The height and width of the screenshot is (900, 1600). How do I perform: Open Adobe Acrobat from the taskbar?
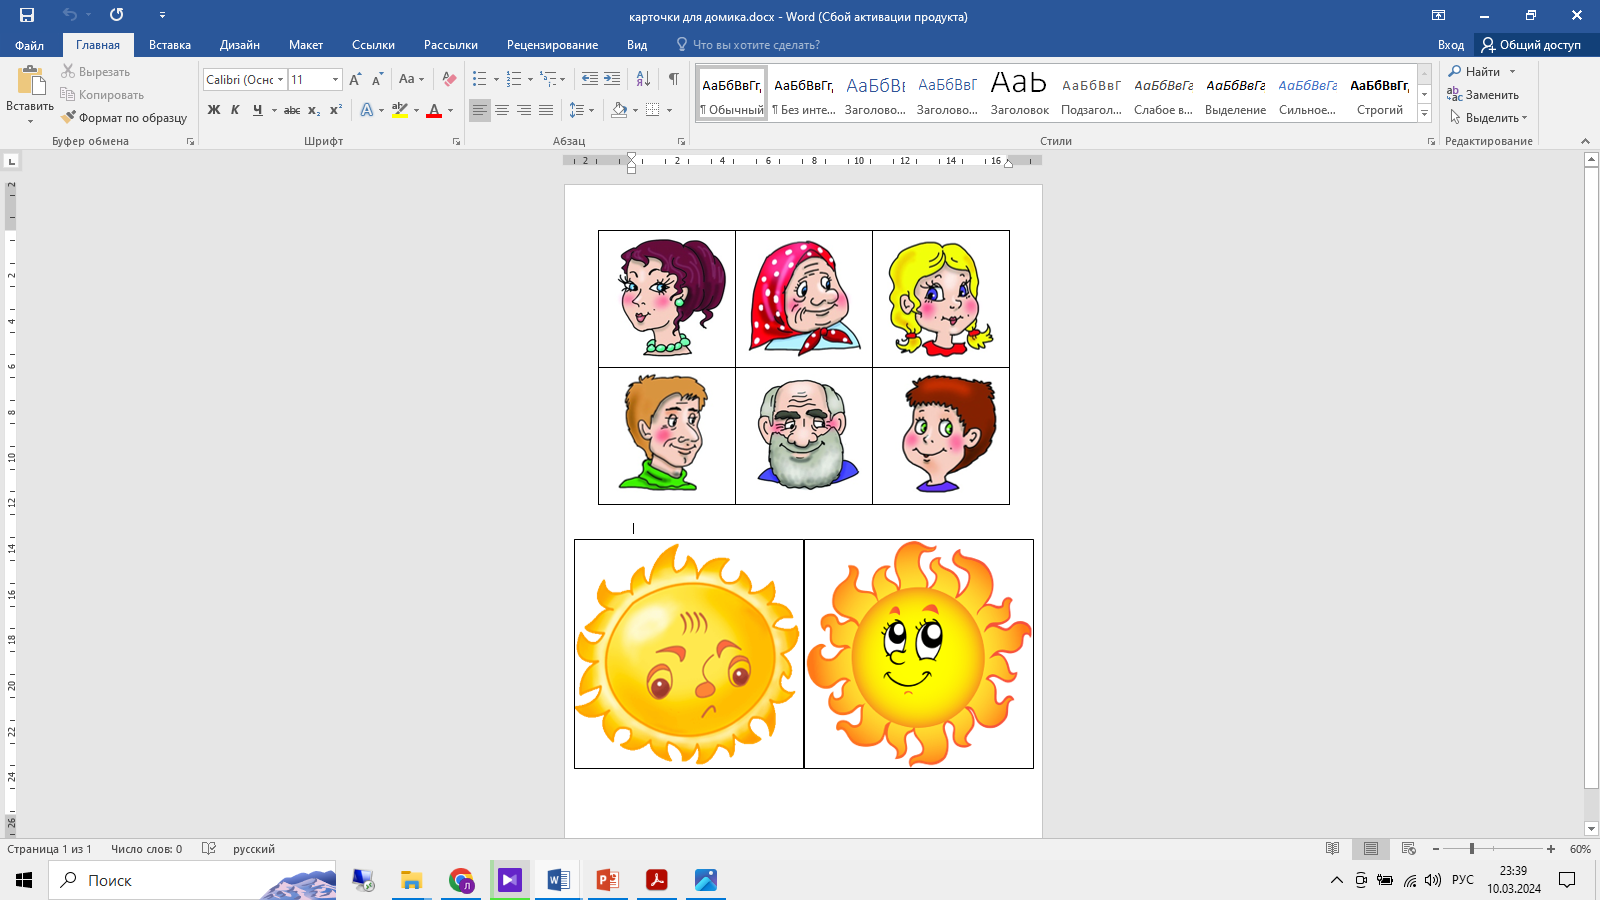[656, 880]
